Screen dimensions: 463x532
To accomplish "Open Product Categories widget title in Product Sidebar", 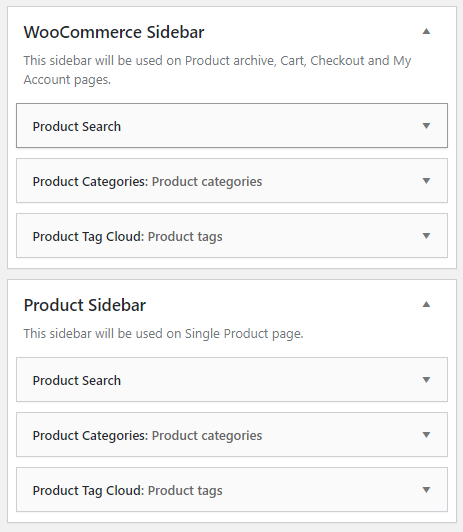I will [x=90, y=435].
